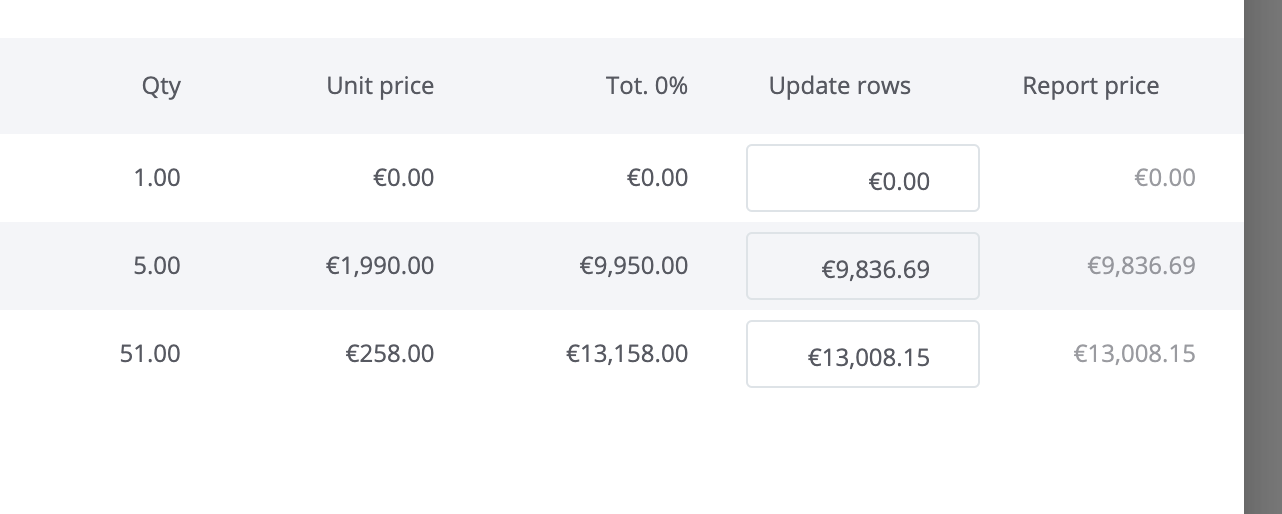Click the €9,836.69 report price value
The image size is (1282, 514).
(x=1141, y=266)
